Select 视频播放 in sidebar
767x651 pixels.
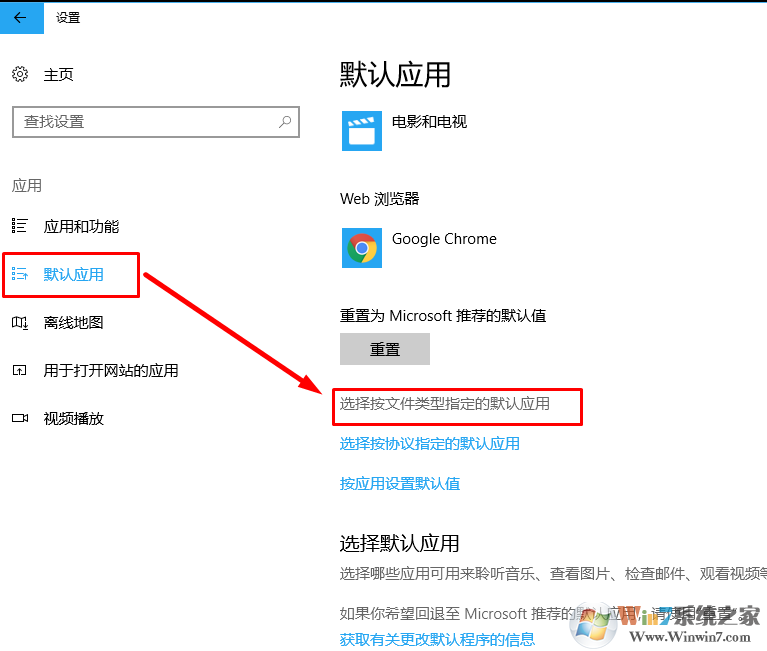pyautogui.click(x=73, y=418)
